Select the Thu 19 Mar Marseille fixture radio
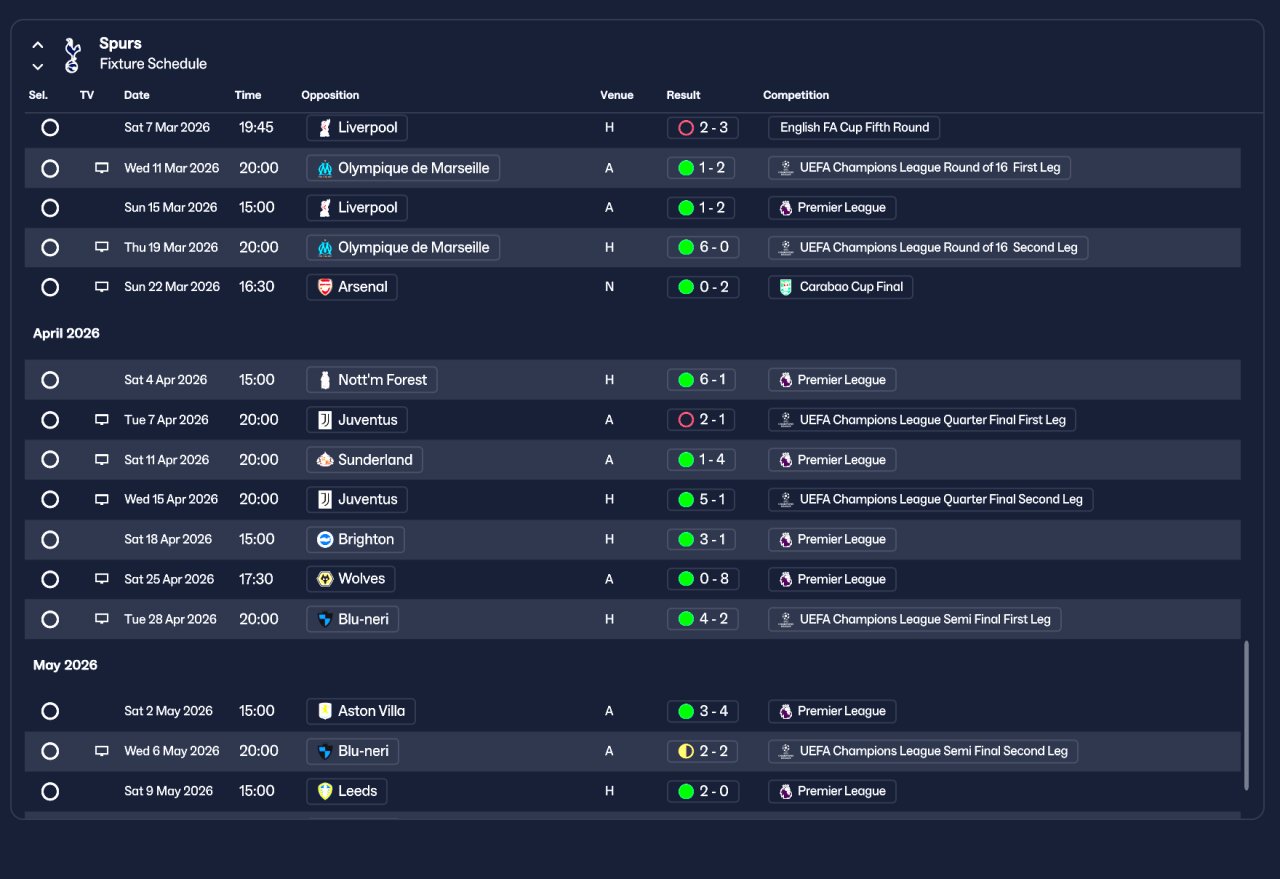The height and width of the screenshot is (879, 1280). tap(50, 247)
